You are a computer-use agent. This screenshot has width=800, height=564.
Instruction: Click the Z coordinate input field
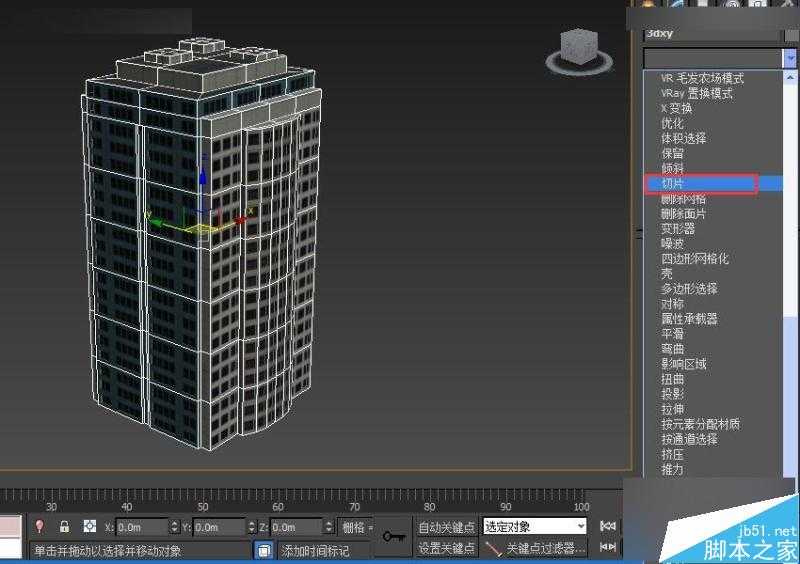point(297,527)
